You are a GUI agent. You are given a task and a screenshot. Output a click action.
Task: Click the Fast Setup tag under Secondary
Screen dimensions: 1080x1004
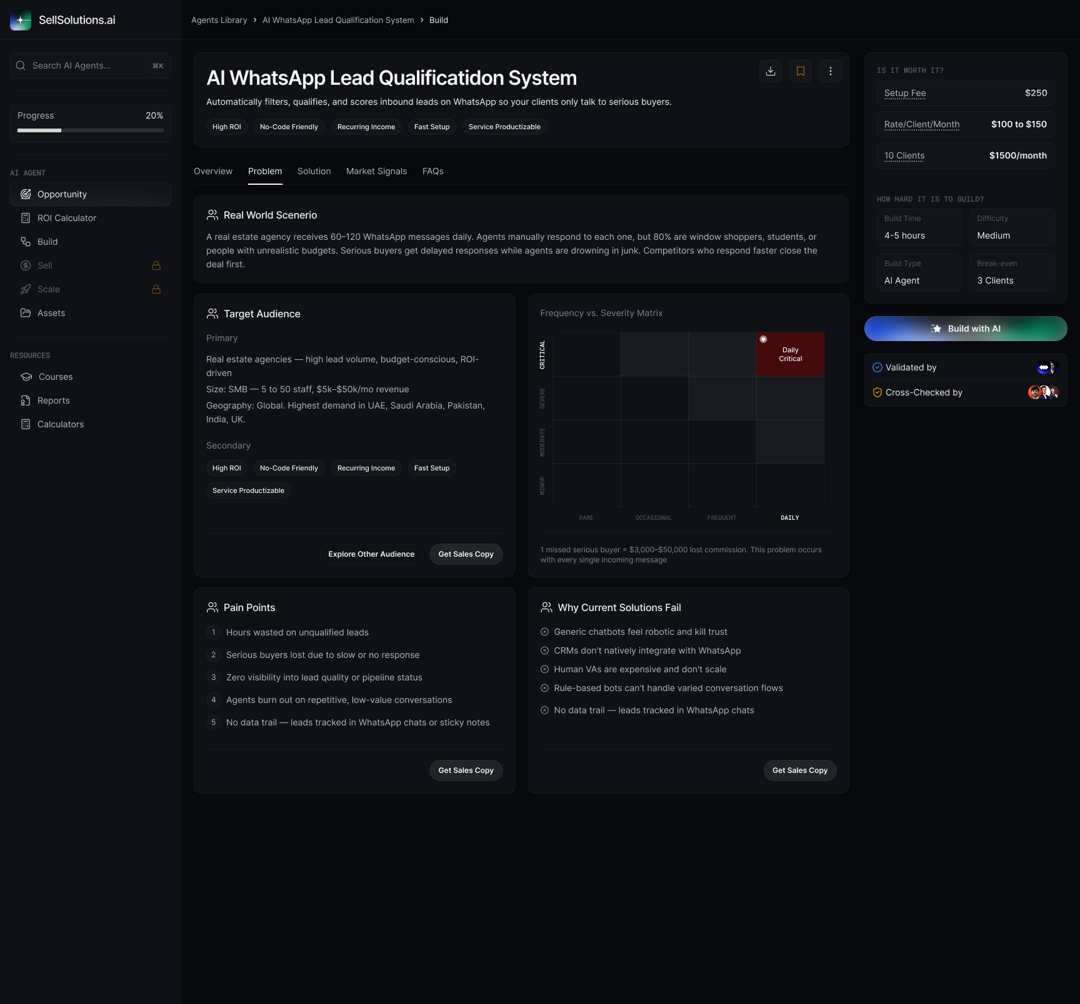(432, 468)
